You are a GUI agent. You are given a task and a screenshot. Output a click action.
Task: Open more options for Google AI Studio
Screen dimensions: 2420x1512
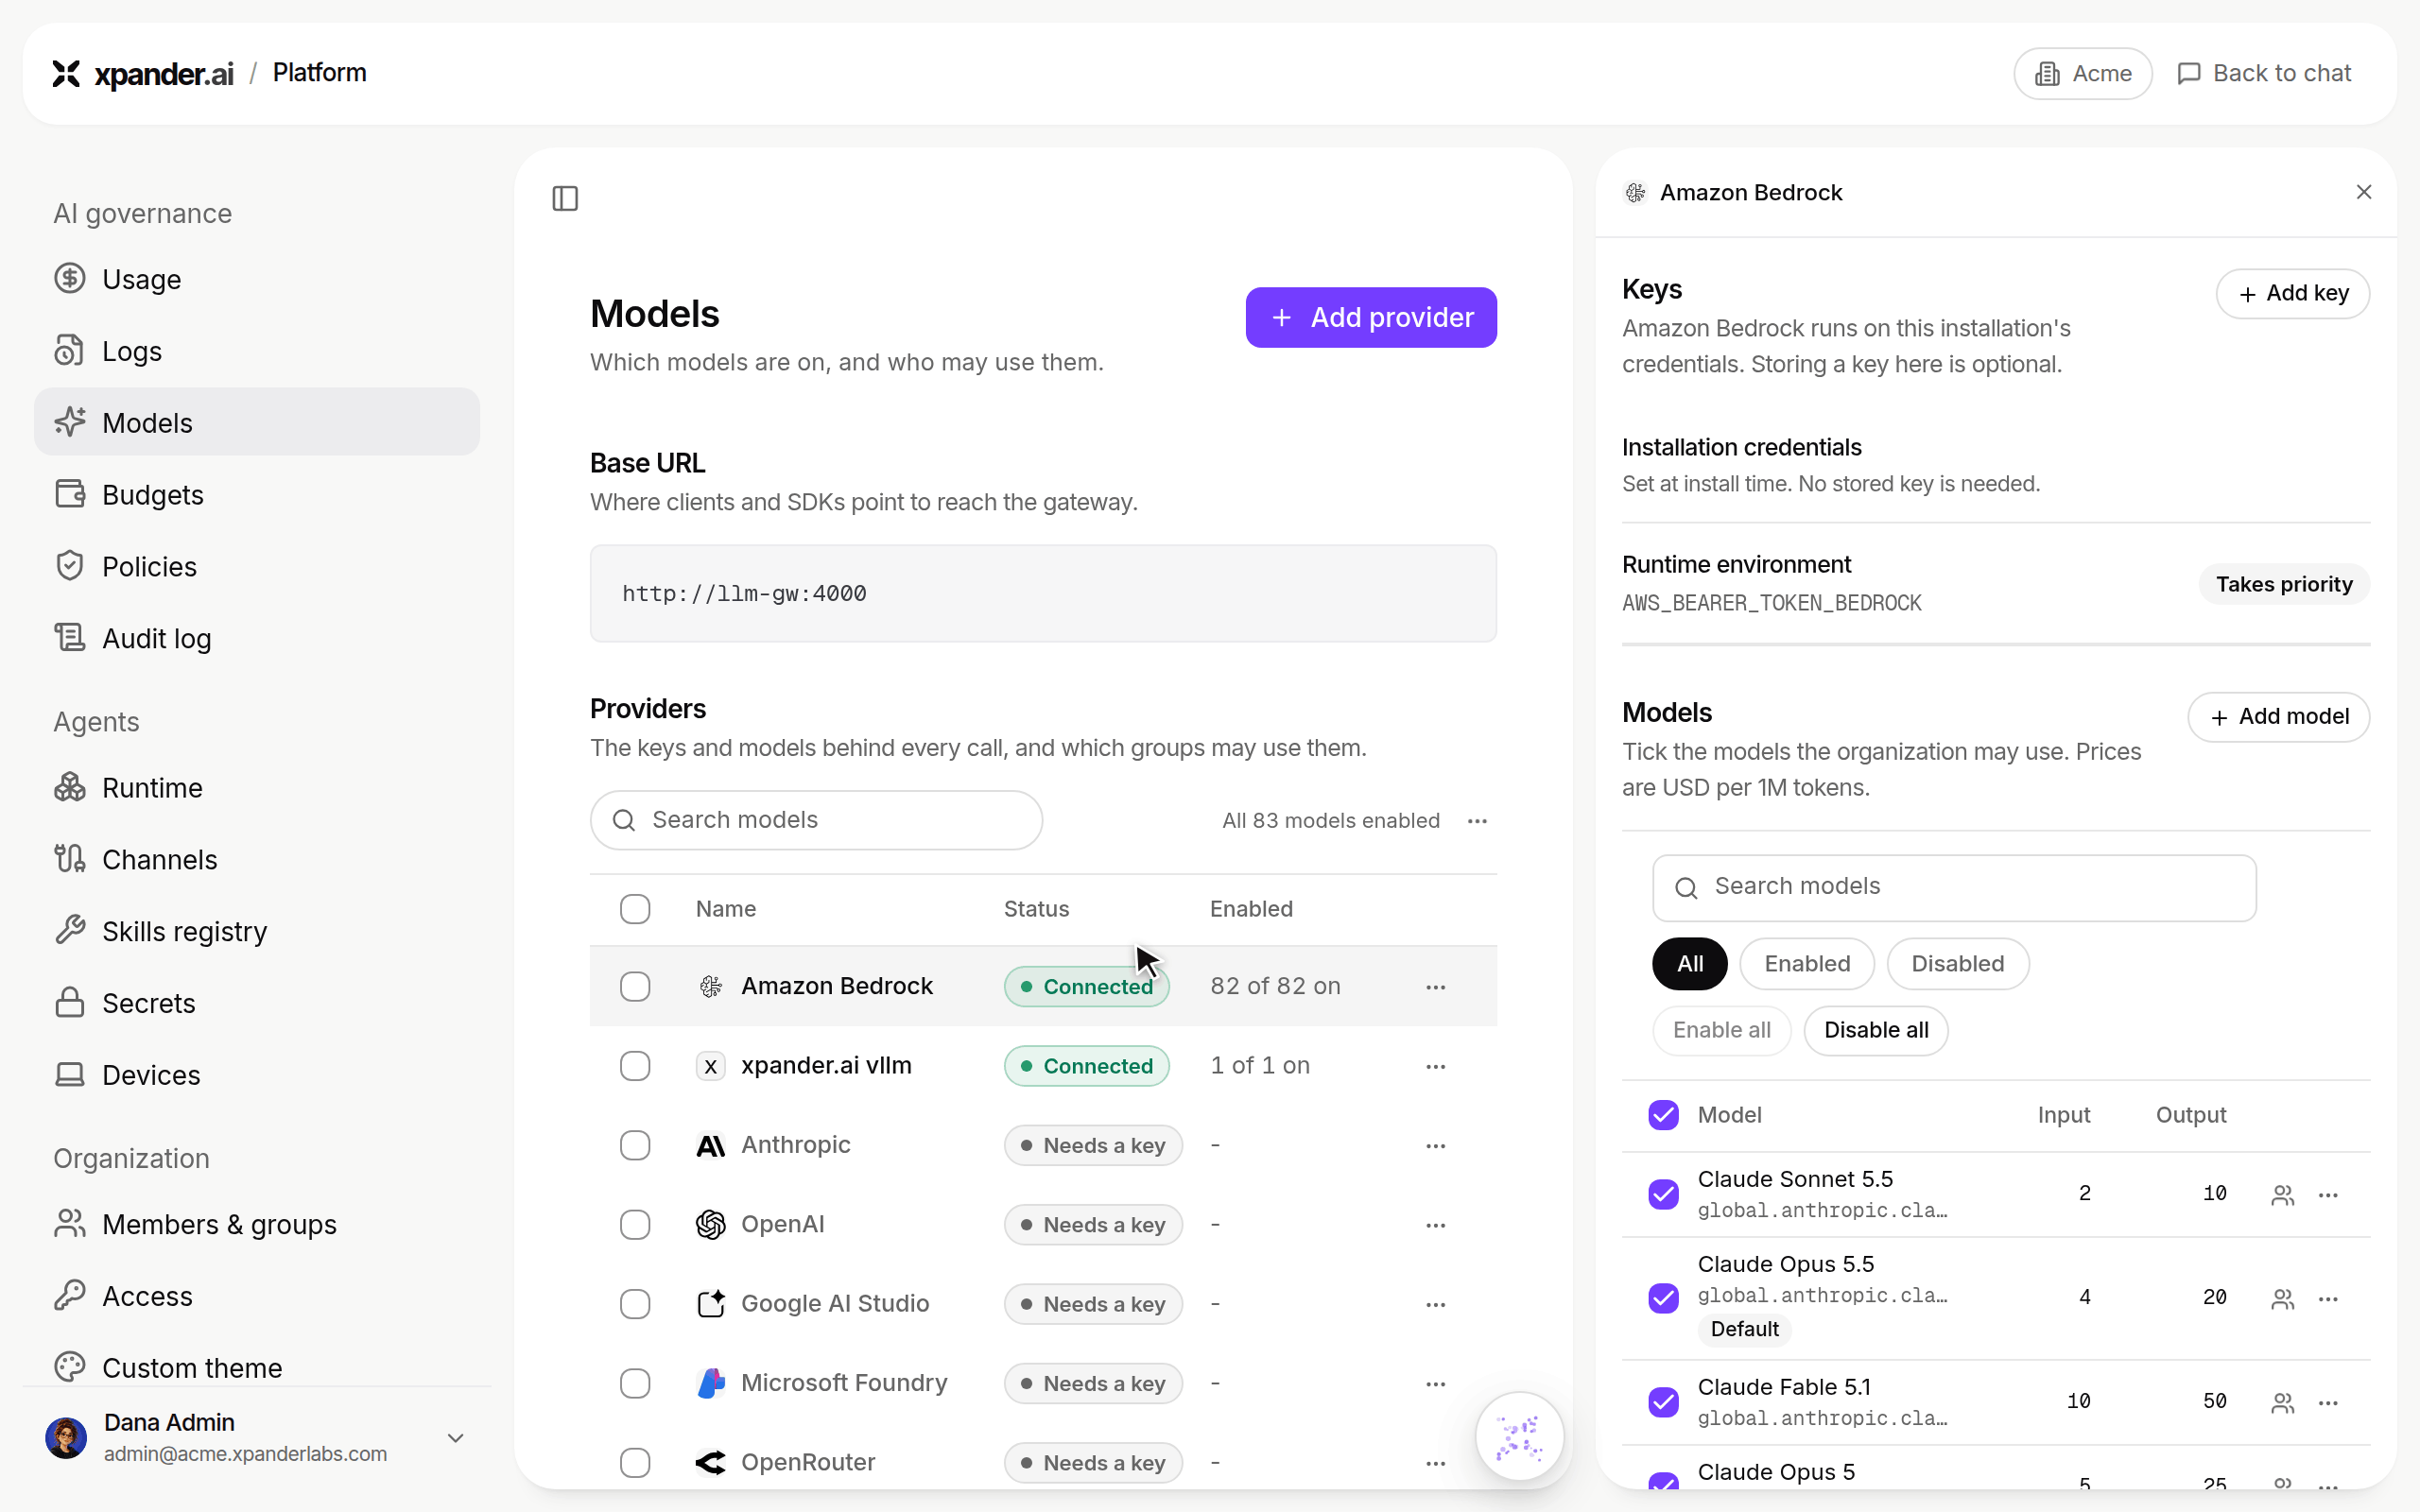coord(1436,1304)
